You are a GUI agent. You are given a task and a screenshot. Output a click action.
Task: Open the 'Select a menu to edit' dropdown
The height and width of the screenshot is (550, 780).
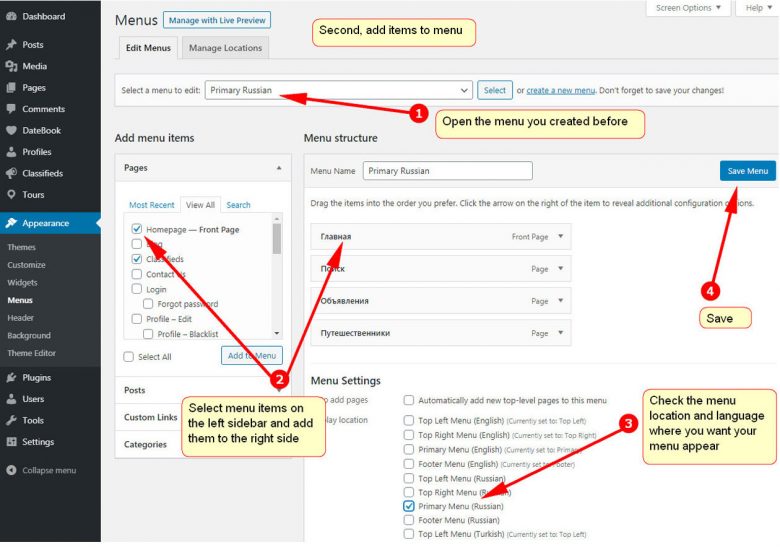point(338,90)
